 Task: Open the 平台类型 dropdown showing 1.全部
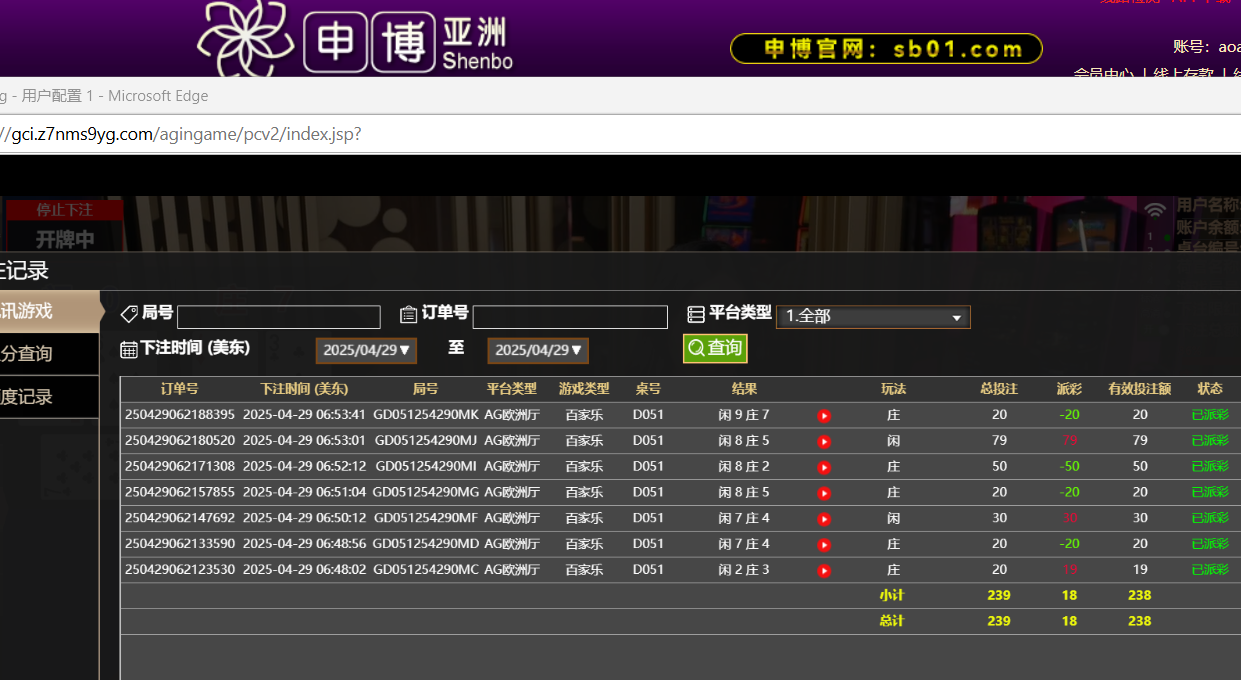pyautogui.click(x=872, y=317)
